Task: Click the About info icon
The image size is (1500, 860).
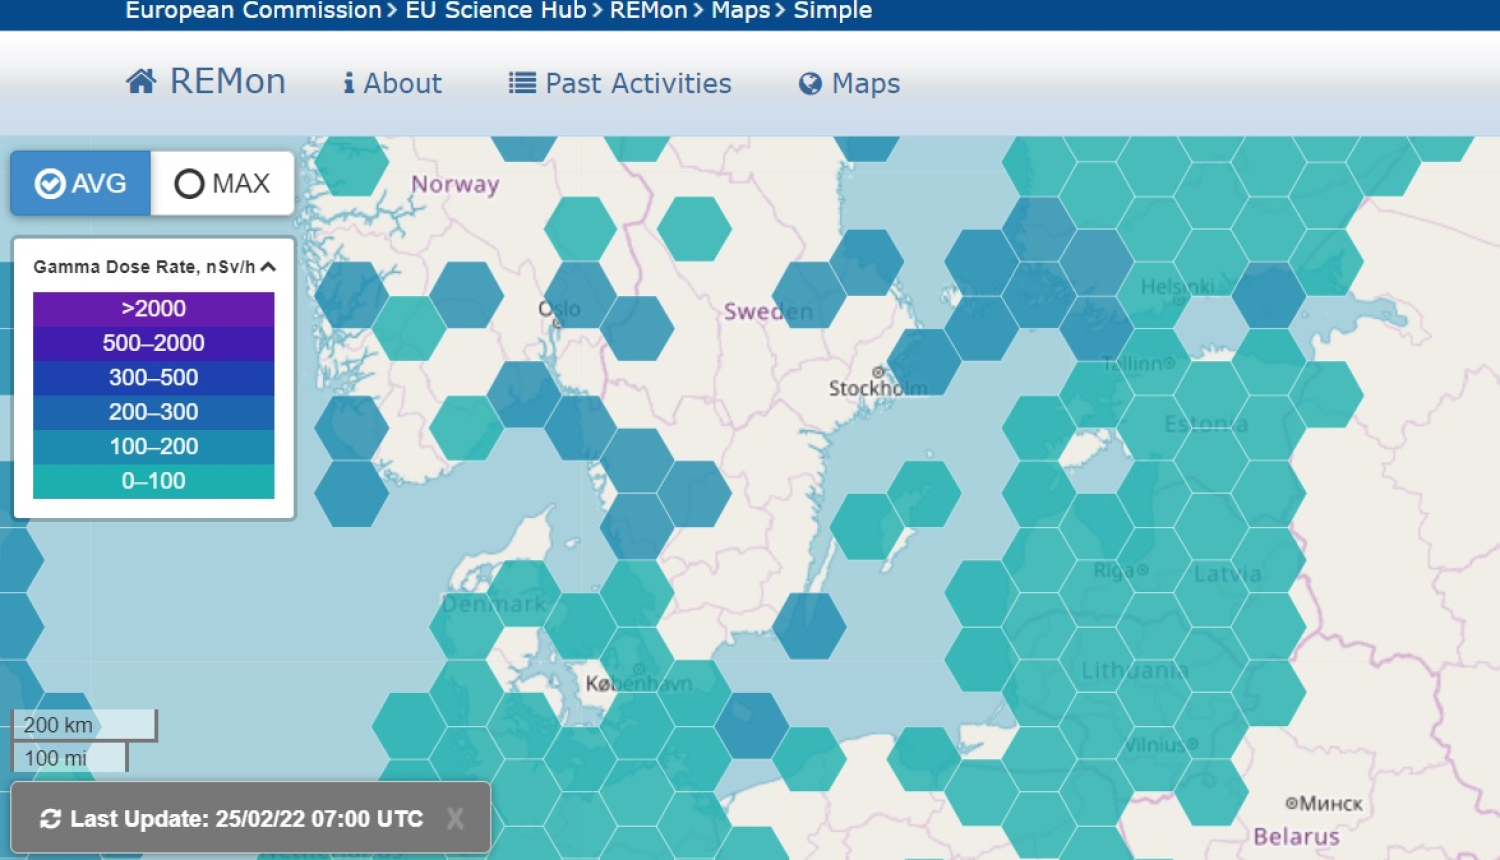Action: click(x=348, y=83)
